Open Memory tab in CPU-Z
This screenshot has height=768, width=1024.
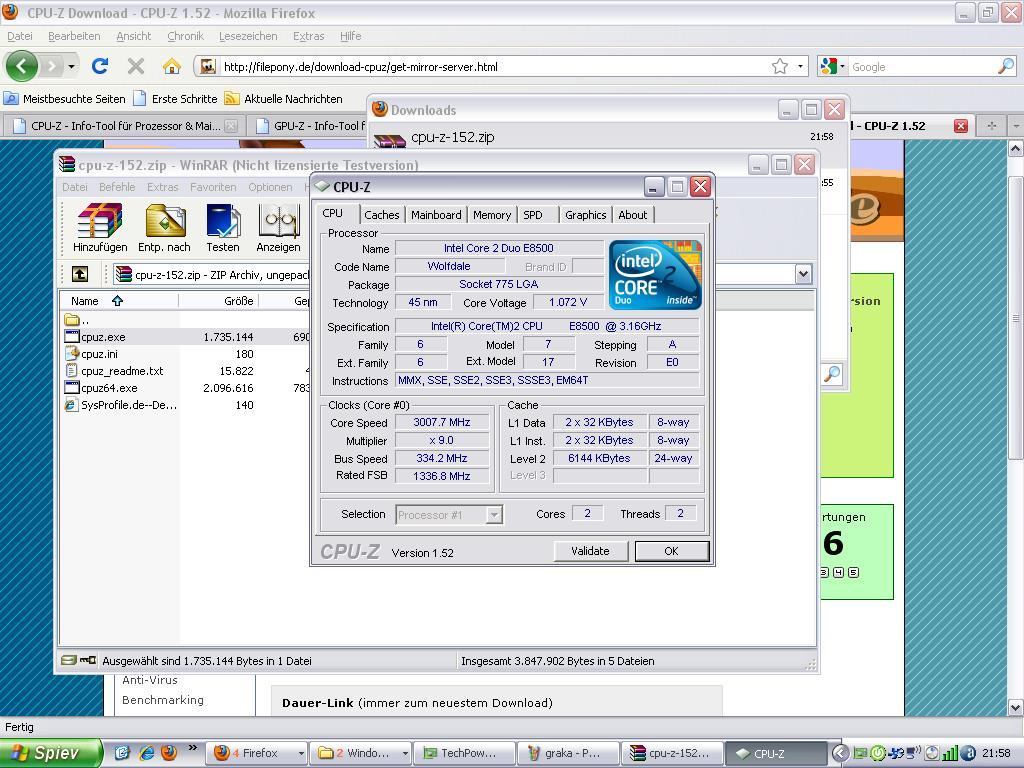pos(492,215)
